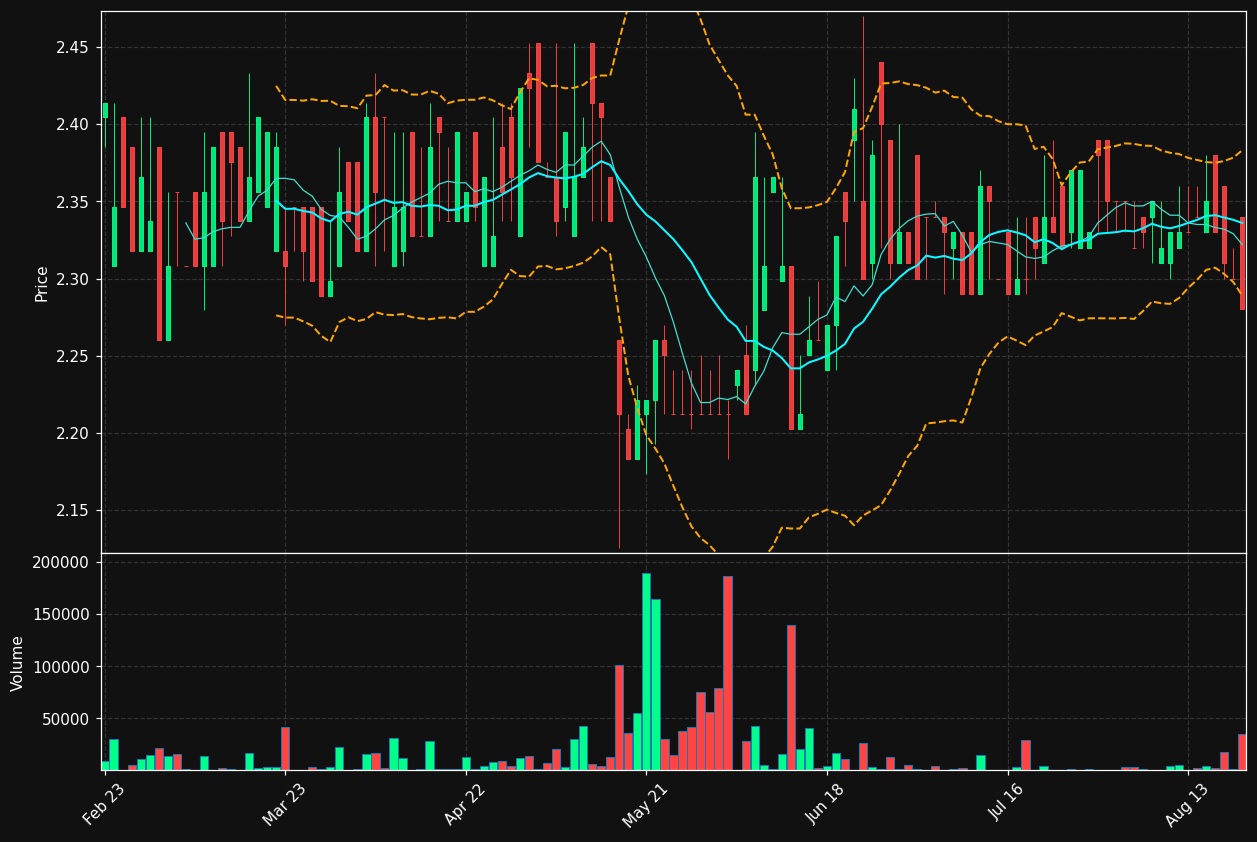This screenshot has height=842, width=1257.
Task: Click the 2.15 price axis value
Action: coord(73,511)
